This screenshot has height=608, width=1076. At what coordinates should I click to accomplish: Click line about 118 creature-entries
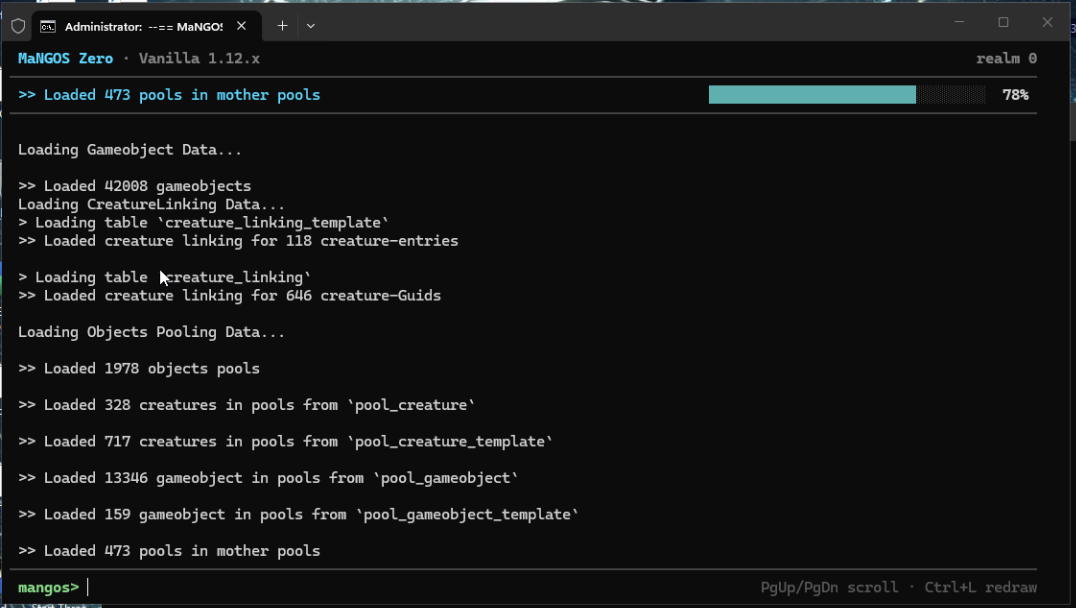point(238,241)
